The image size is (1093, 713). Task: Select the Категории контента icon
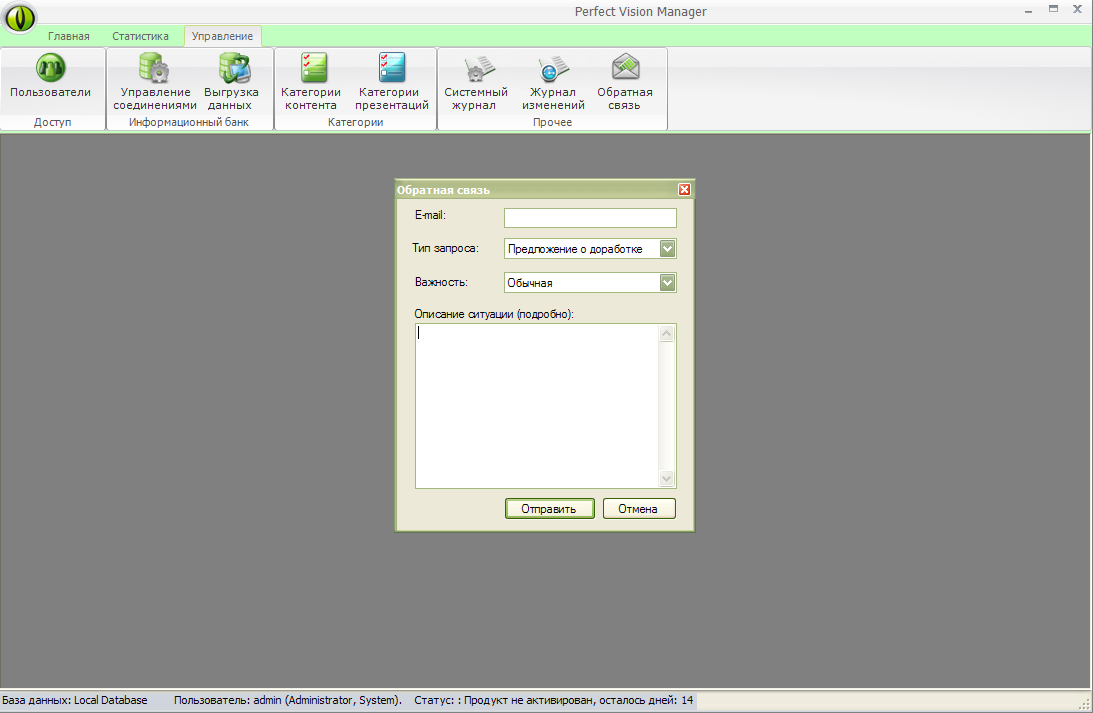point(314,69)
